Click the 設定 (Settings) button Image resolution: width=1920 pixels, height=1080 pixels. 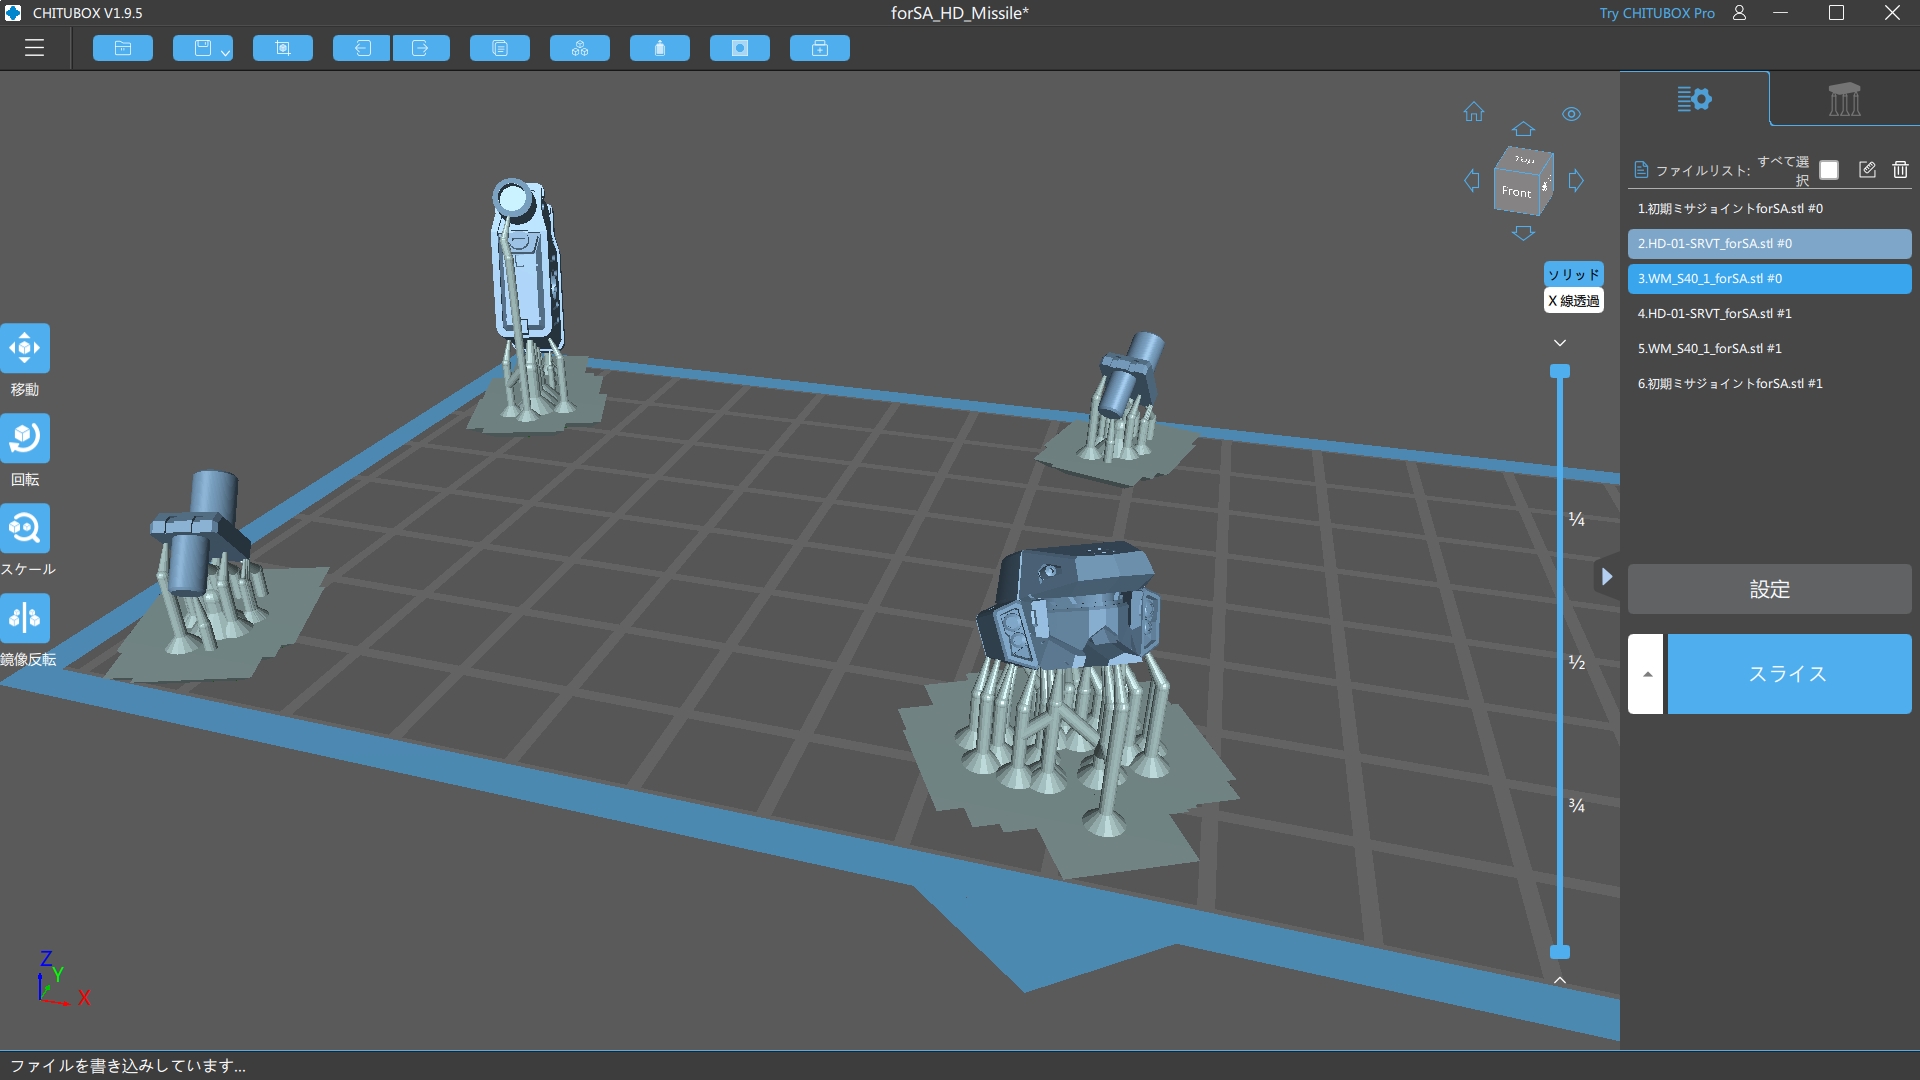[x=1769, y=589]
